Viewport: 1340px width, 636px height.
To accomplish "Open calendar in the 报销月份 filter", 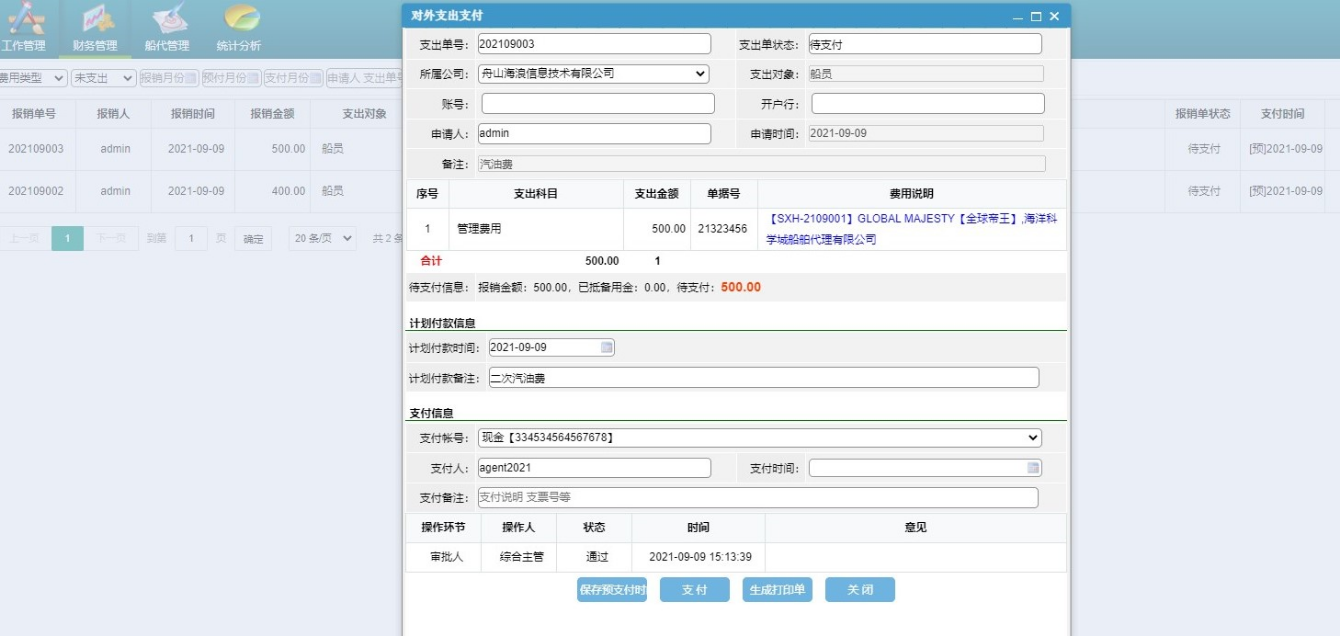I will [x=189, y=78].
